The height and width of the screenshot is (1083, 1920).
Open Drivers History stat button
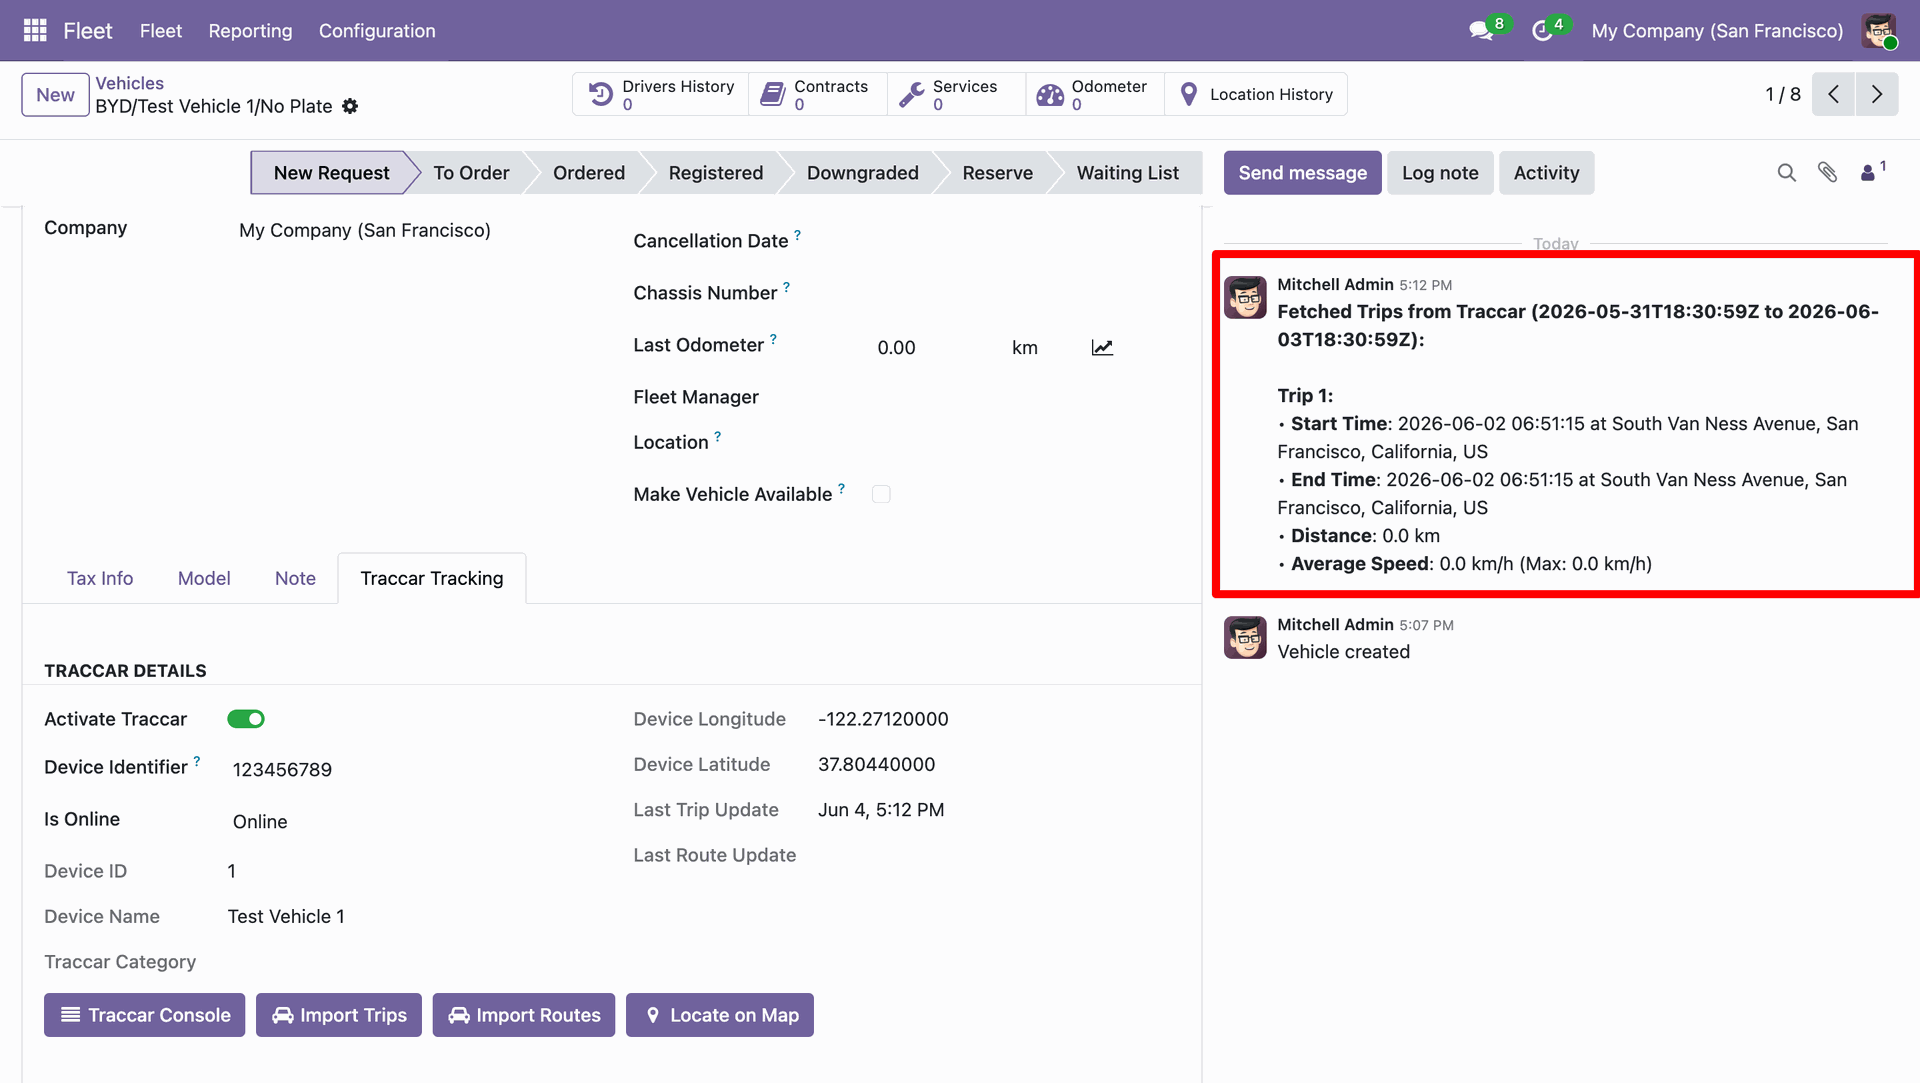[x=661, y=94]
